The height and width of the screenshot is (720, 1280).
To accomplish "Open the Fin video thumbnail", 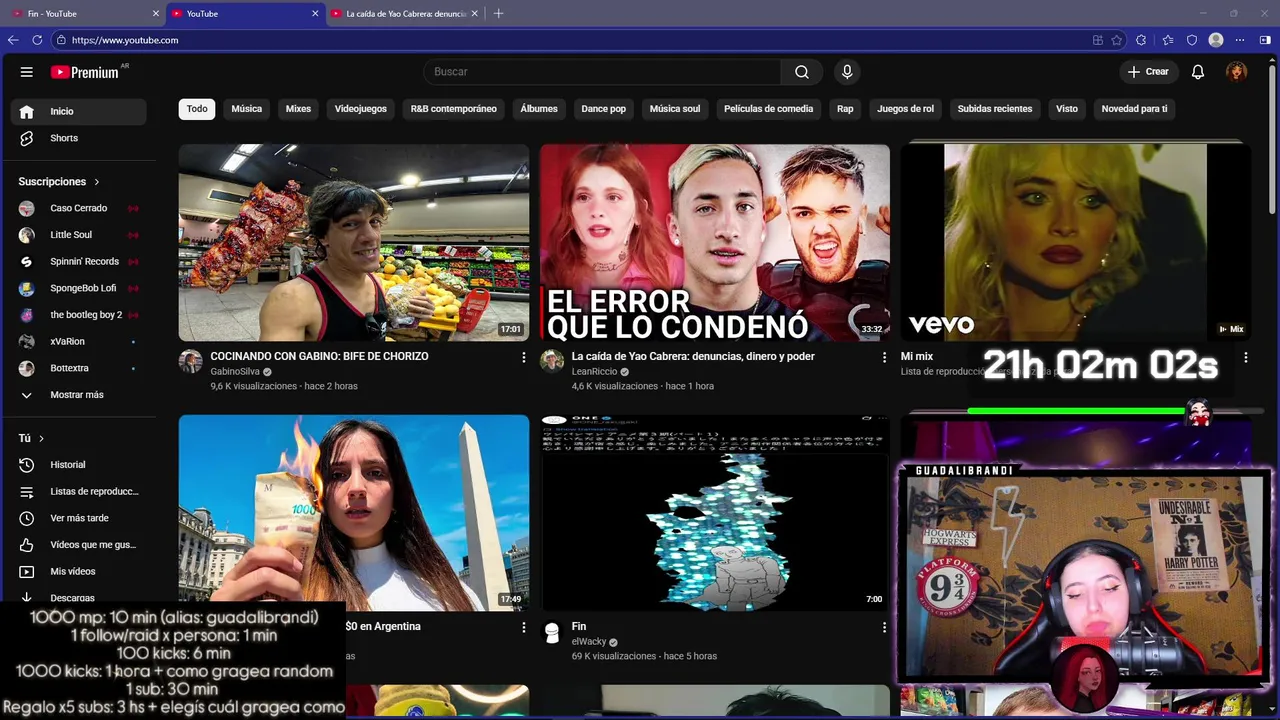I will (715, 513).
